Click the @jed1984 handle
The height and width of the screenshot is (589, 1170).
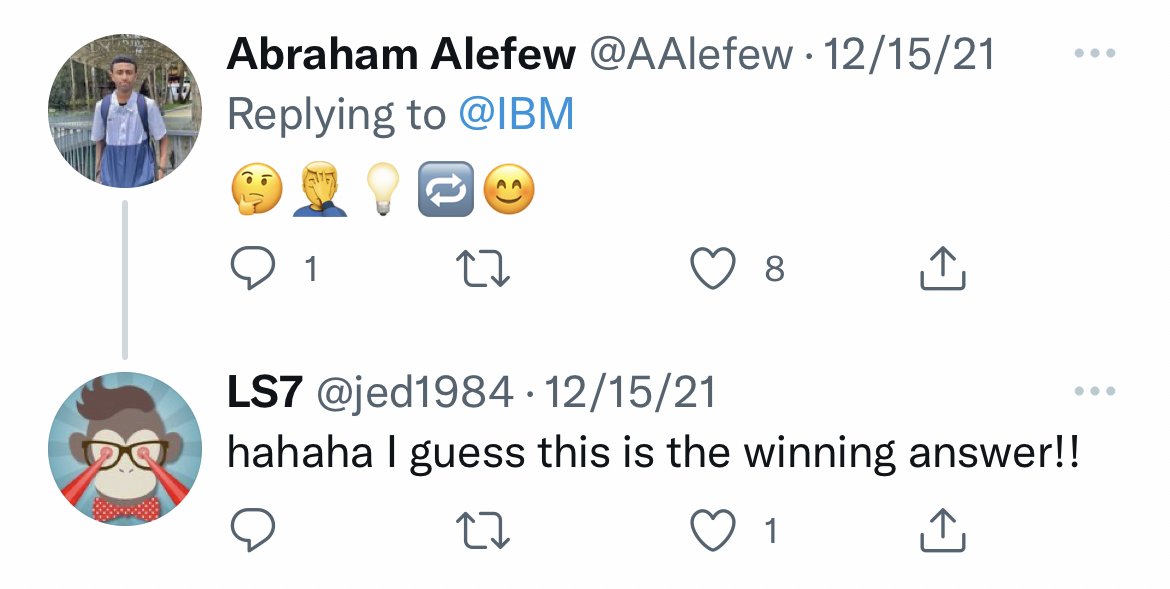click(415, 393)
